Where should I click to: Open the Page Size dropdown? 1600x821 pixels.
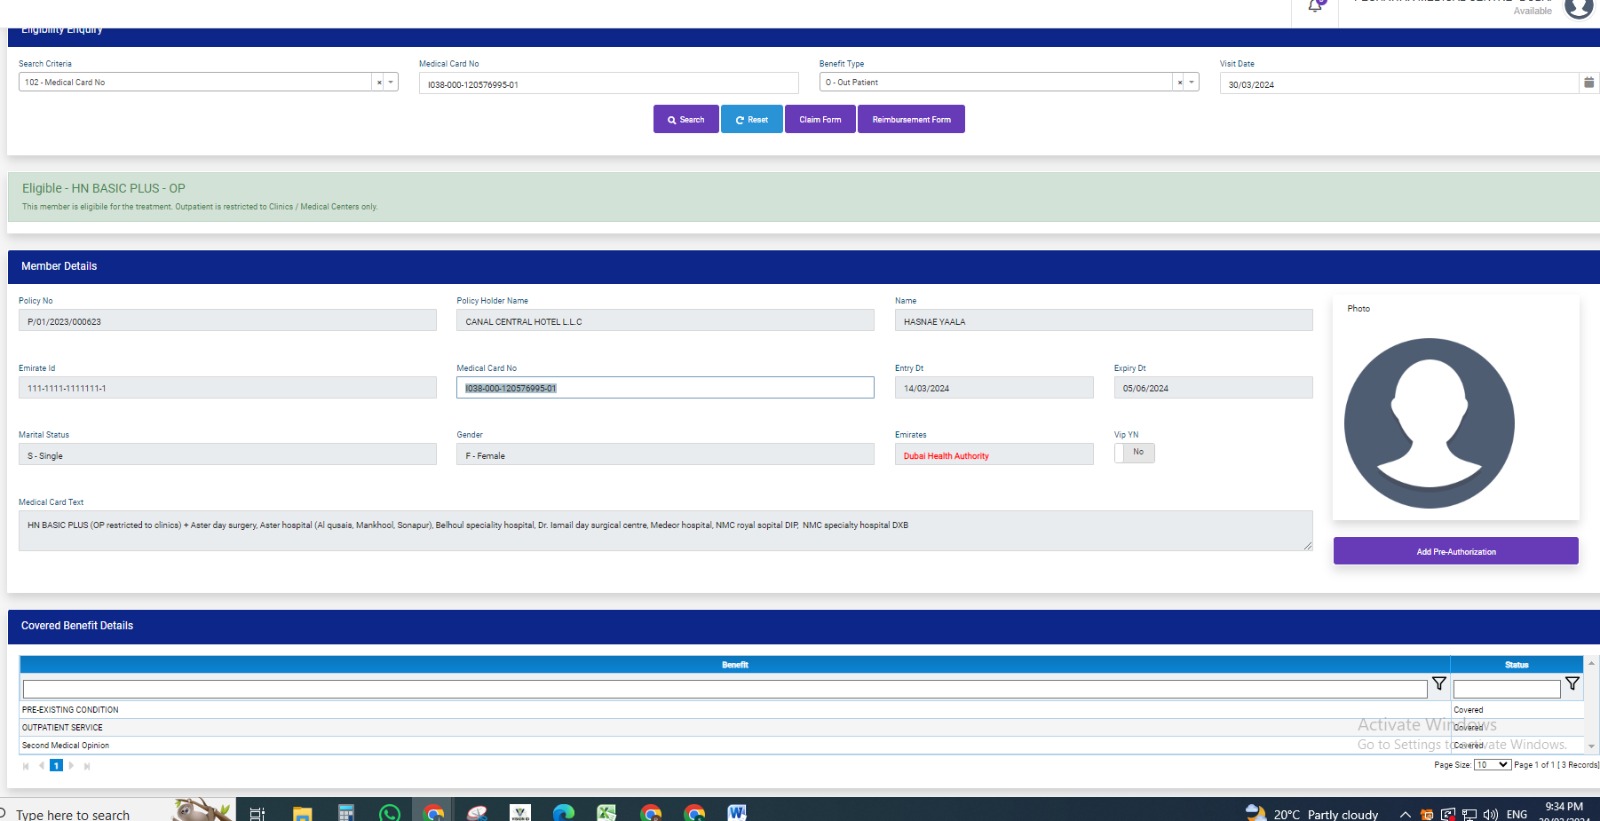point(1492,765)
